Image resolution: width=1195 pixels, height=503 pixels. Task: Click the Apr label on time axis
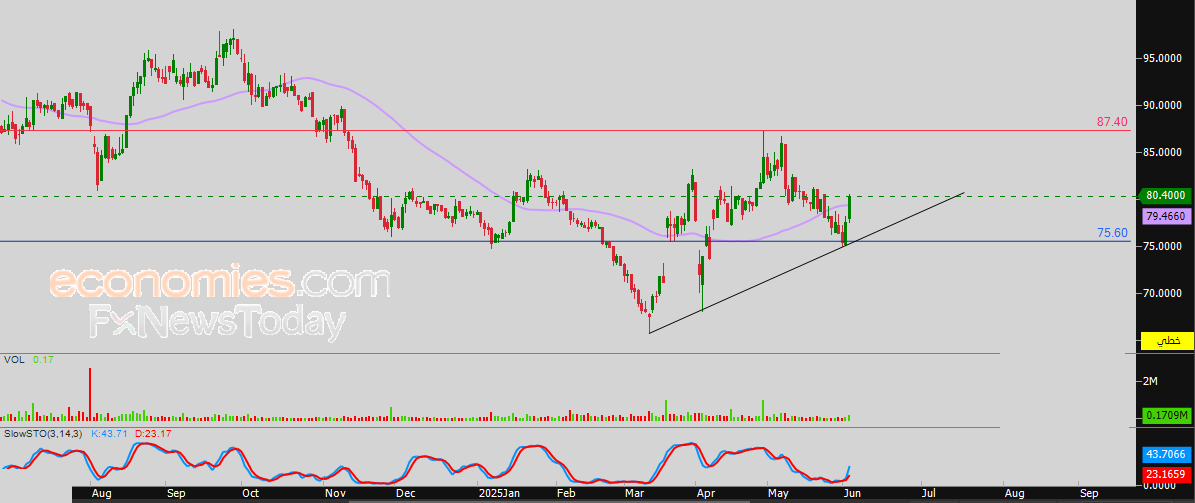coord(706,494)
